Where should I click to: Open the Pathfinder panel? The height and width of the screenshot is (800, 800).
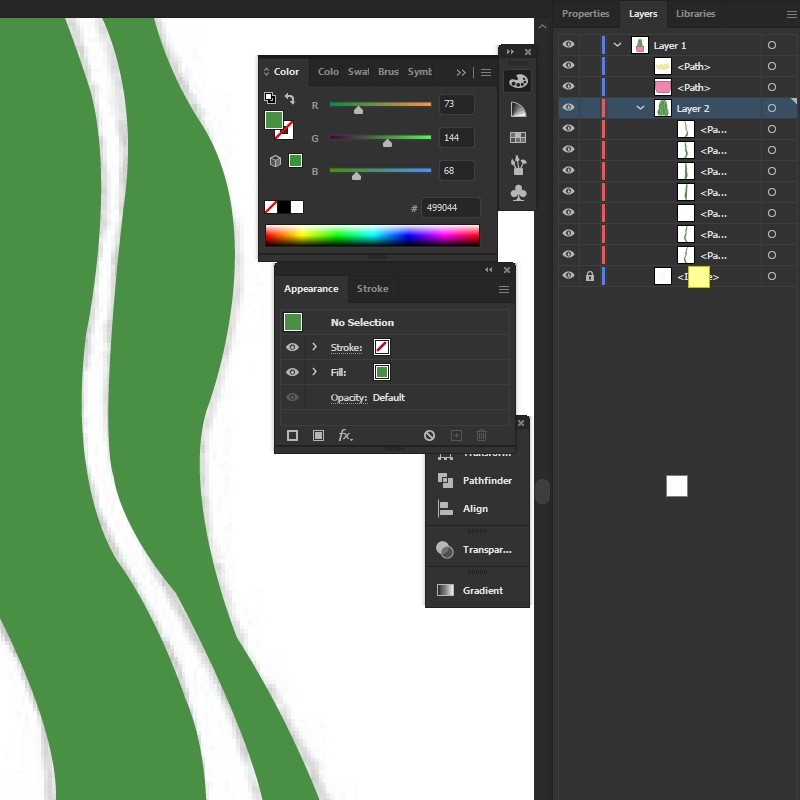click(x=477, y=481)
